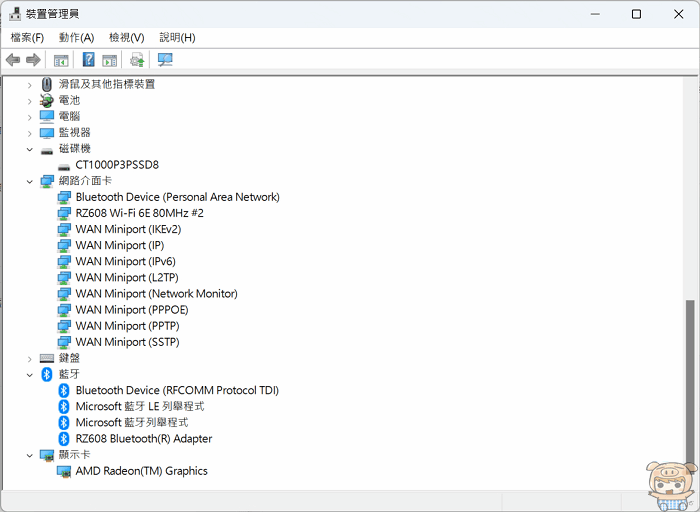Expand the 電池 category

29,100
